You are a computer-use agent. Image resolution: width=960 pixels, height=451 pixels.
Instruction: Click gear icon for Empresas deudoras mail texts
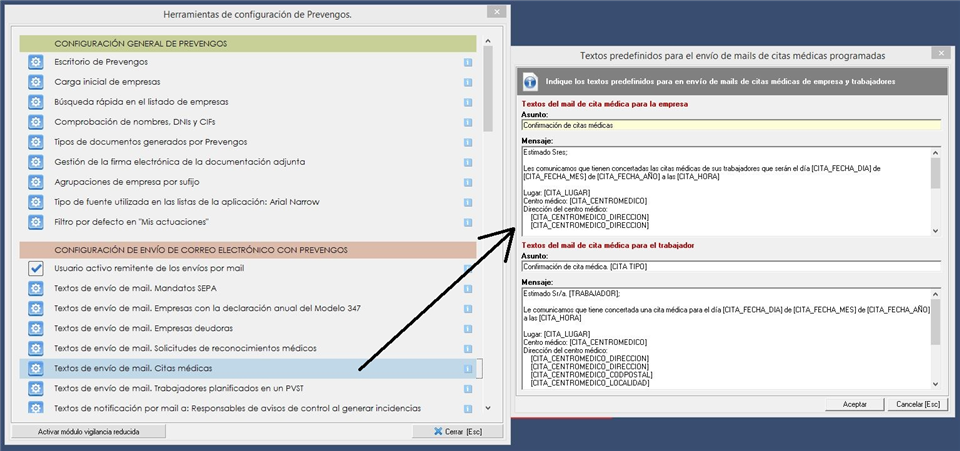pyautogui.click(x=36, y=329)
